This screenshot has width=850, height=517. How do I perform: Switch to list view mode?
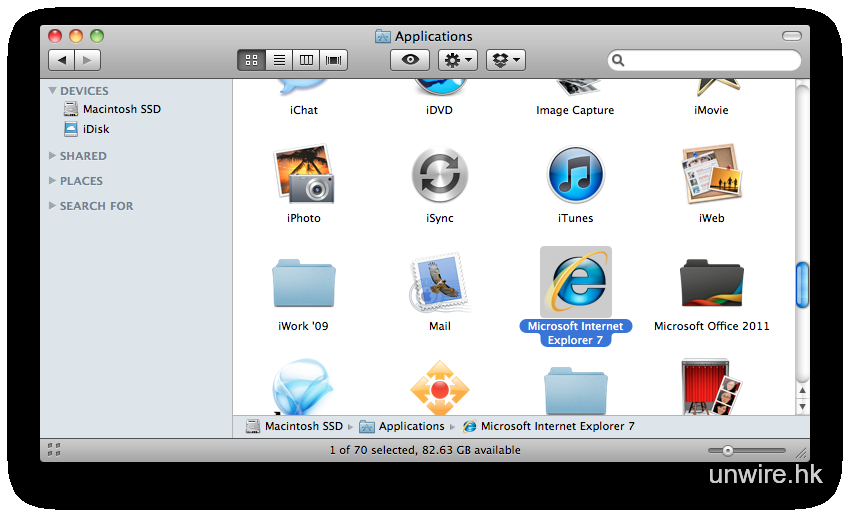coord(279,60)
